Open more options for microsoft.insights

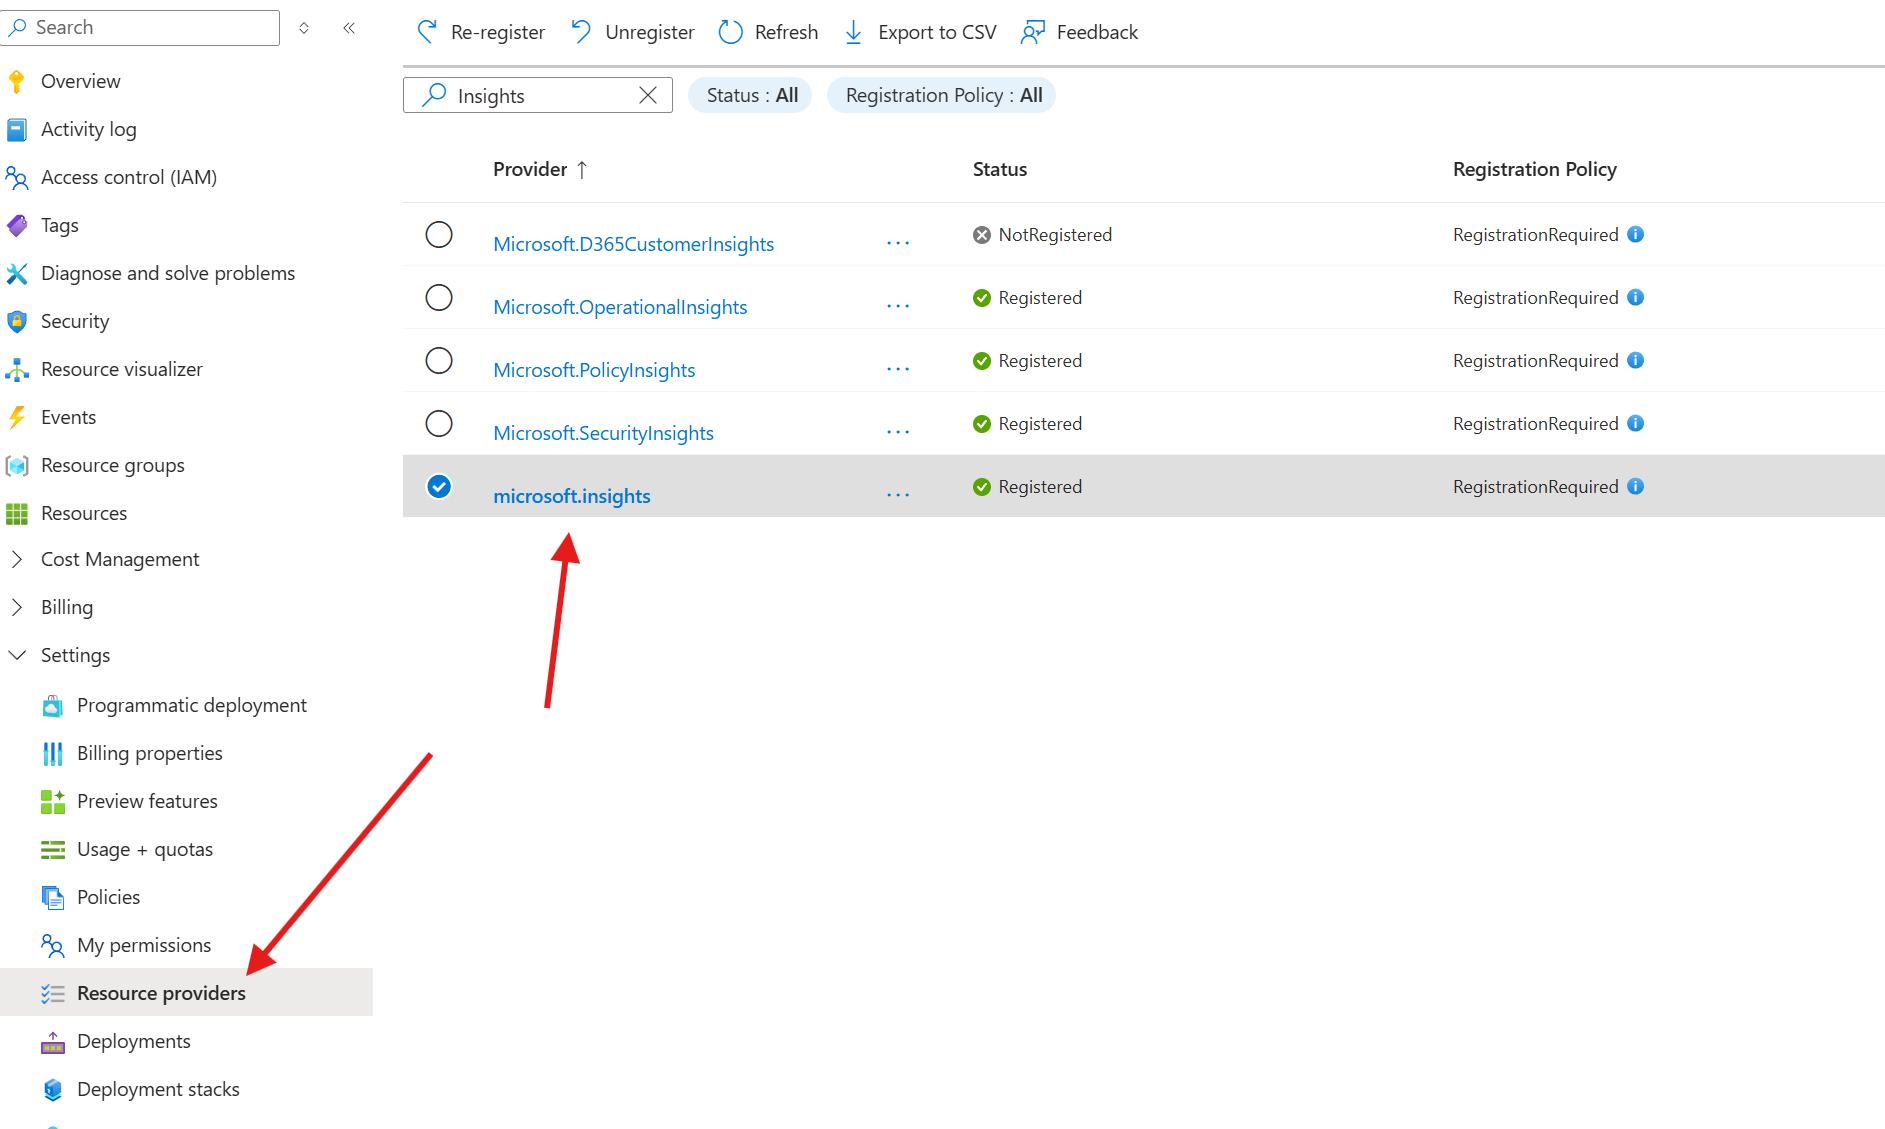(x=898, y=495)
